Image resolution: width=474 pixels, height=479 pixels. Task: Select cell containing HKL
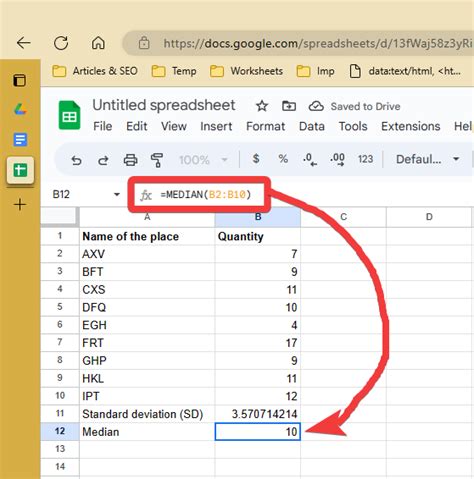pos(147,378)
